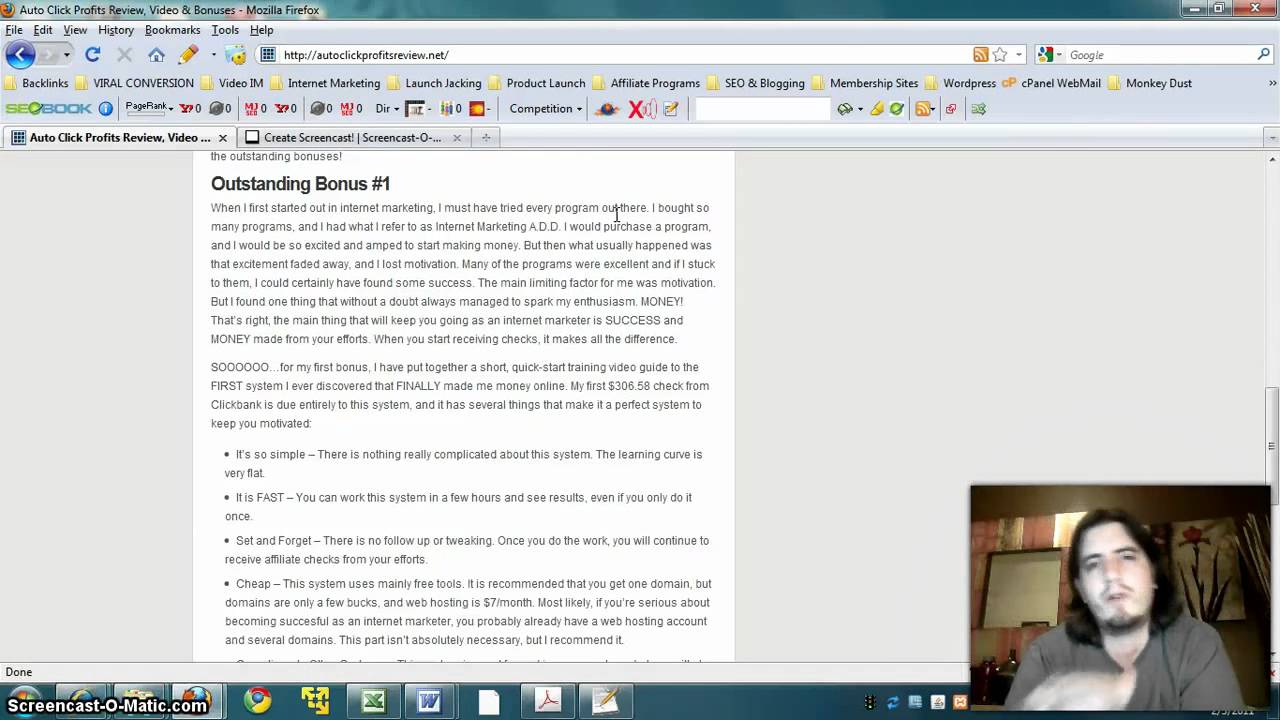
Task: Click the RSS feed icon in the address bar
Action: click(x=981, y=55)
